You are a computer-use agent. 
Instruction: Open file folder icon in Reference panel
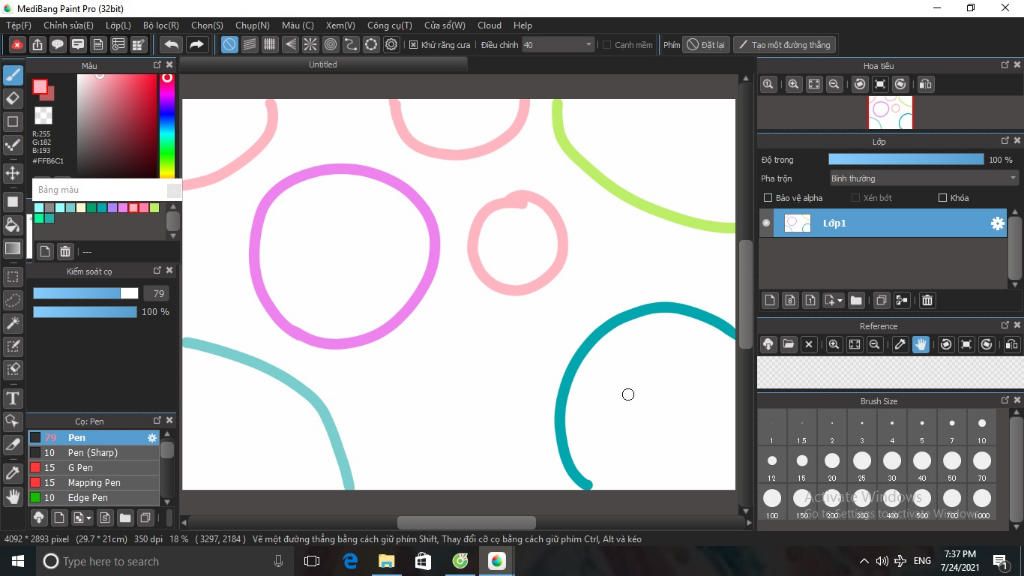tap(788, 344)
